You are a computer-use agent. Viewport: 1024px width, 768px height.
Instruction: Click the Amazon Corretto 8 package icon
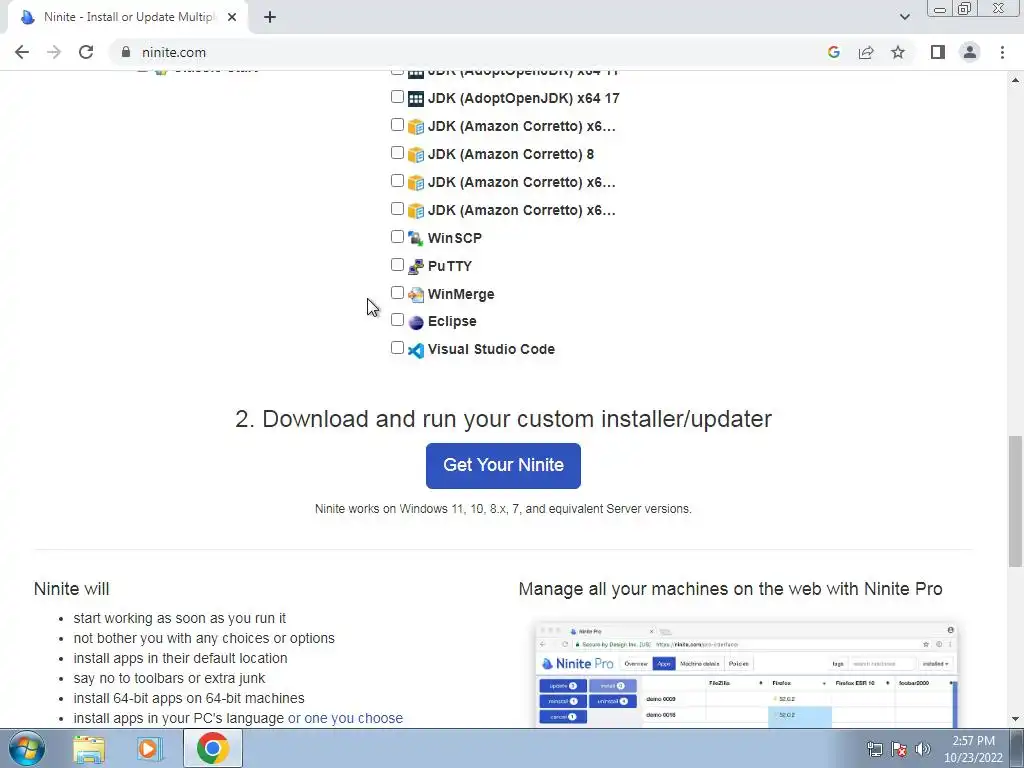click(x=416, y=155)
